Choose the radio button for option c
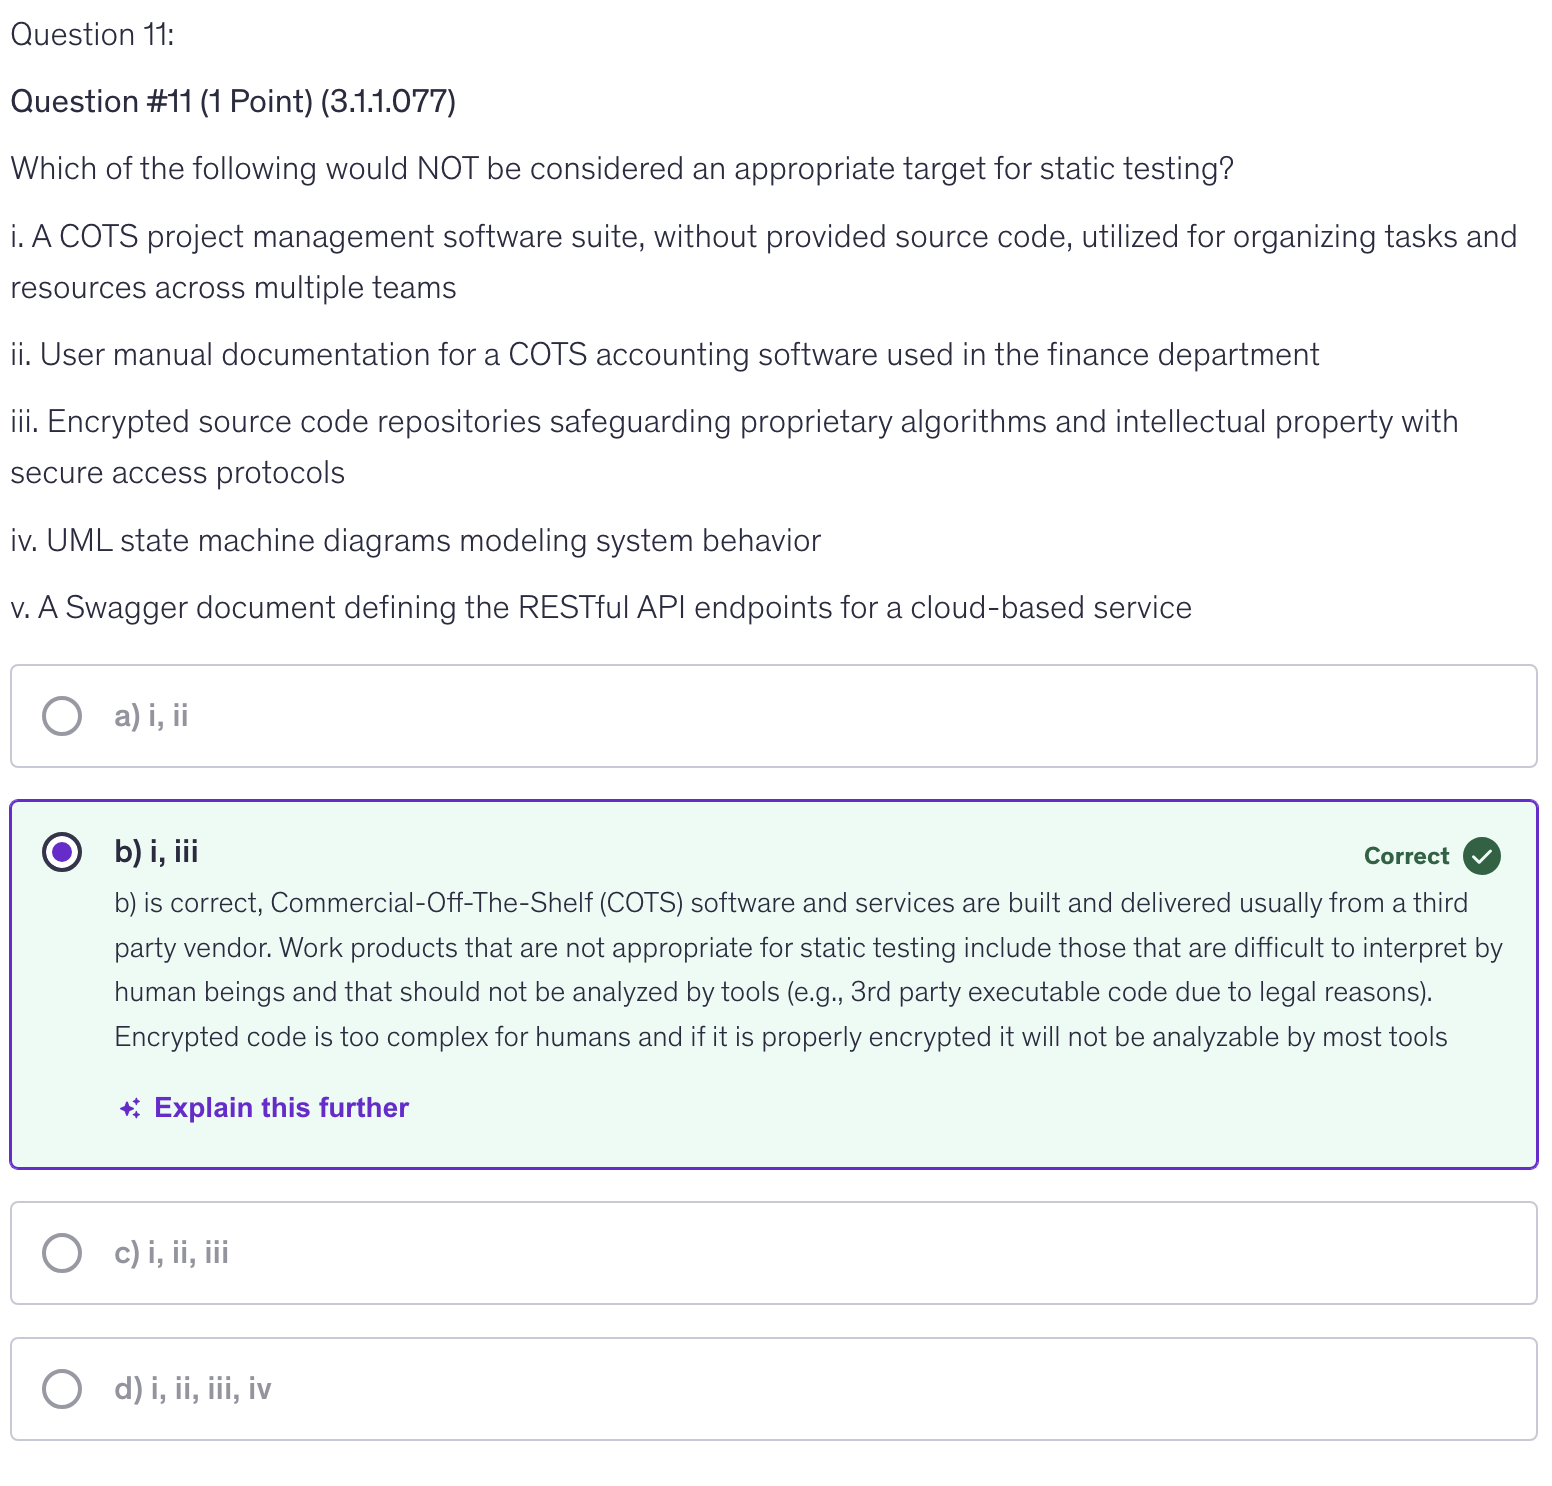Viewport: 1552px width, 1486px height. pyautogui.click(x=62, y=1253)
